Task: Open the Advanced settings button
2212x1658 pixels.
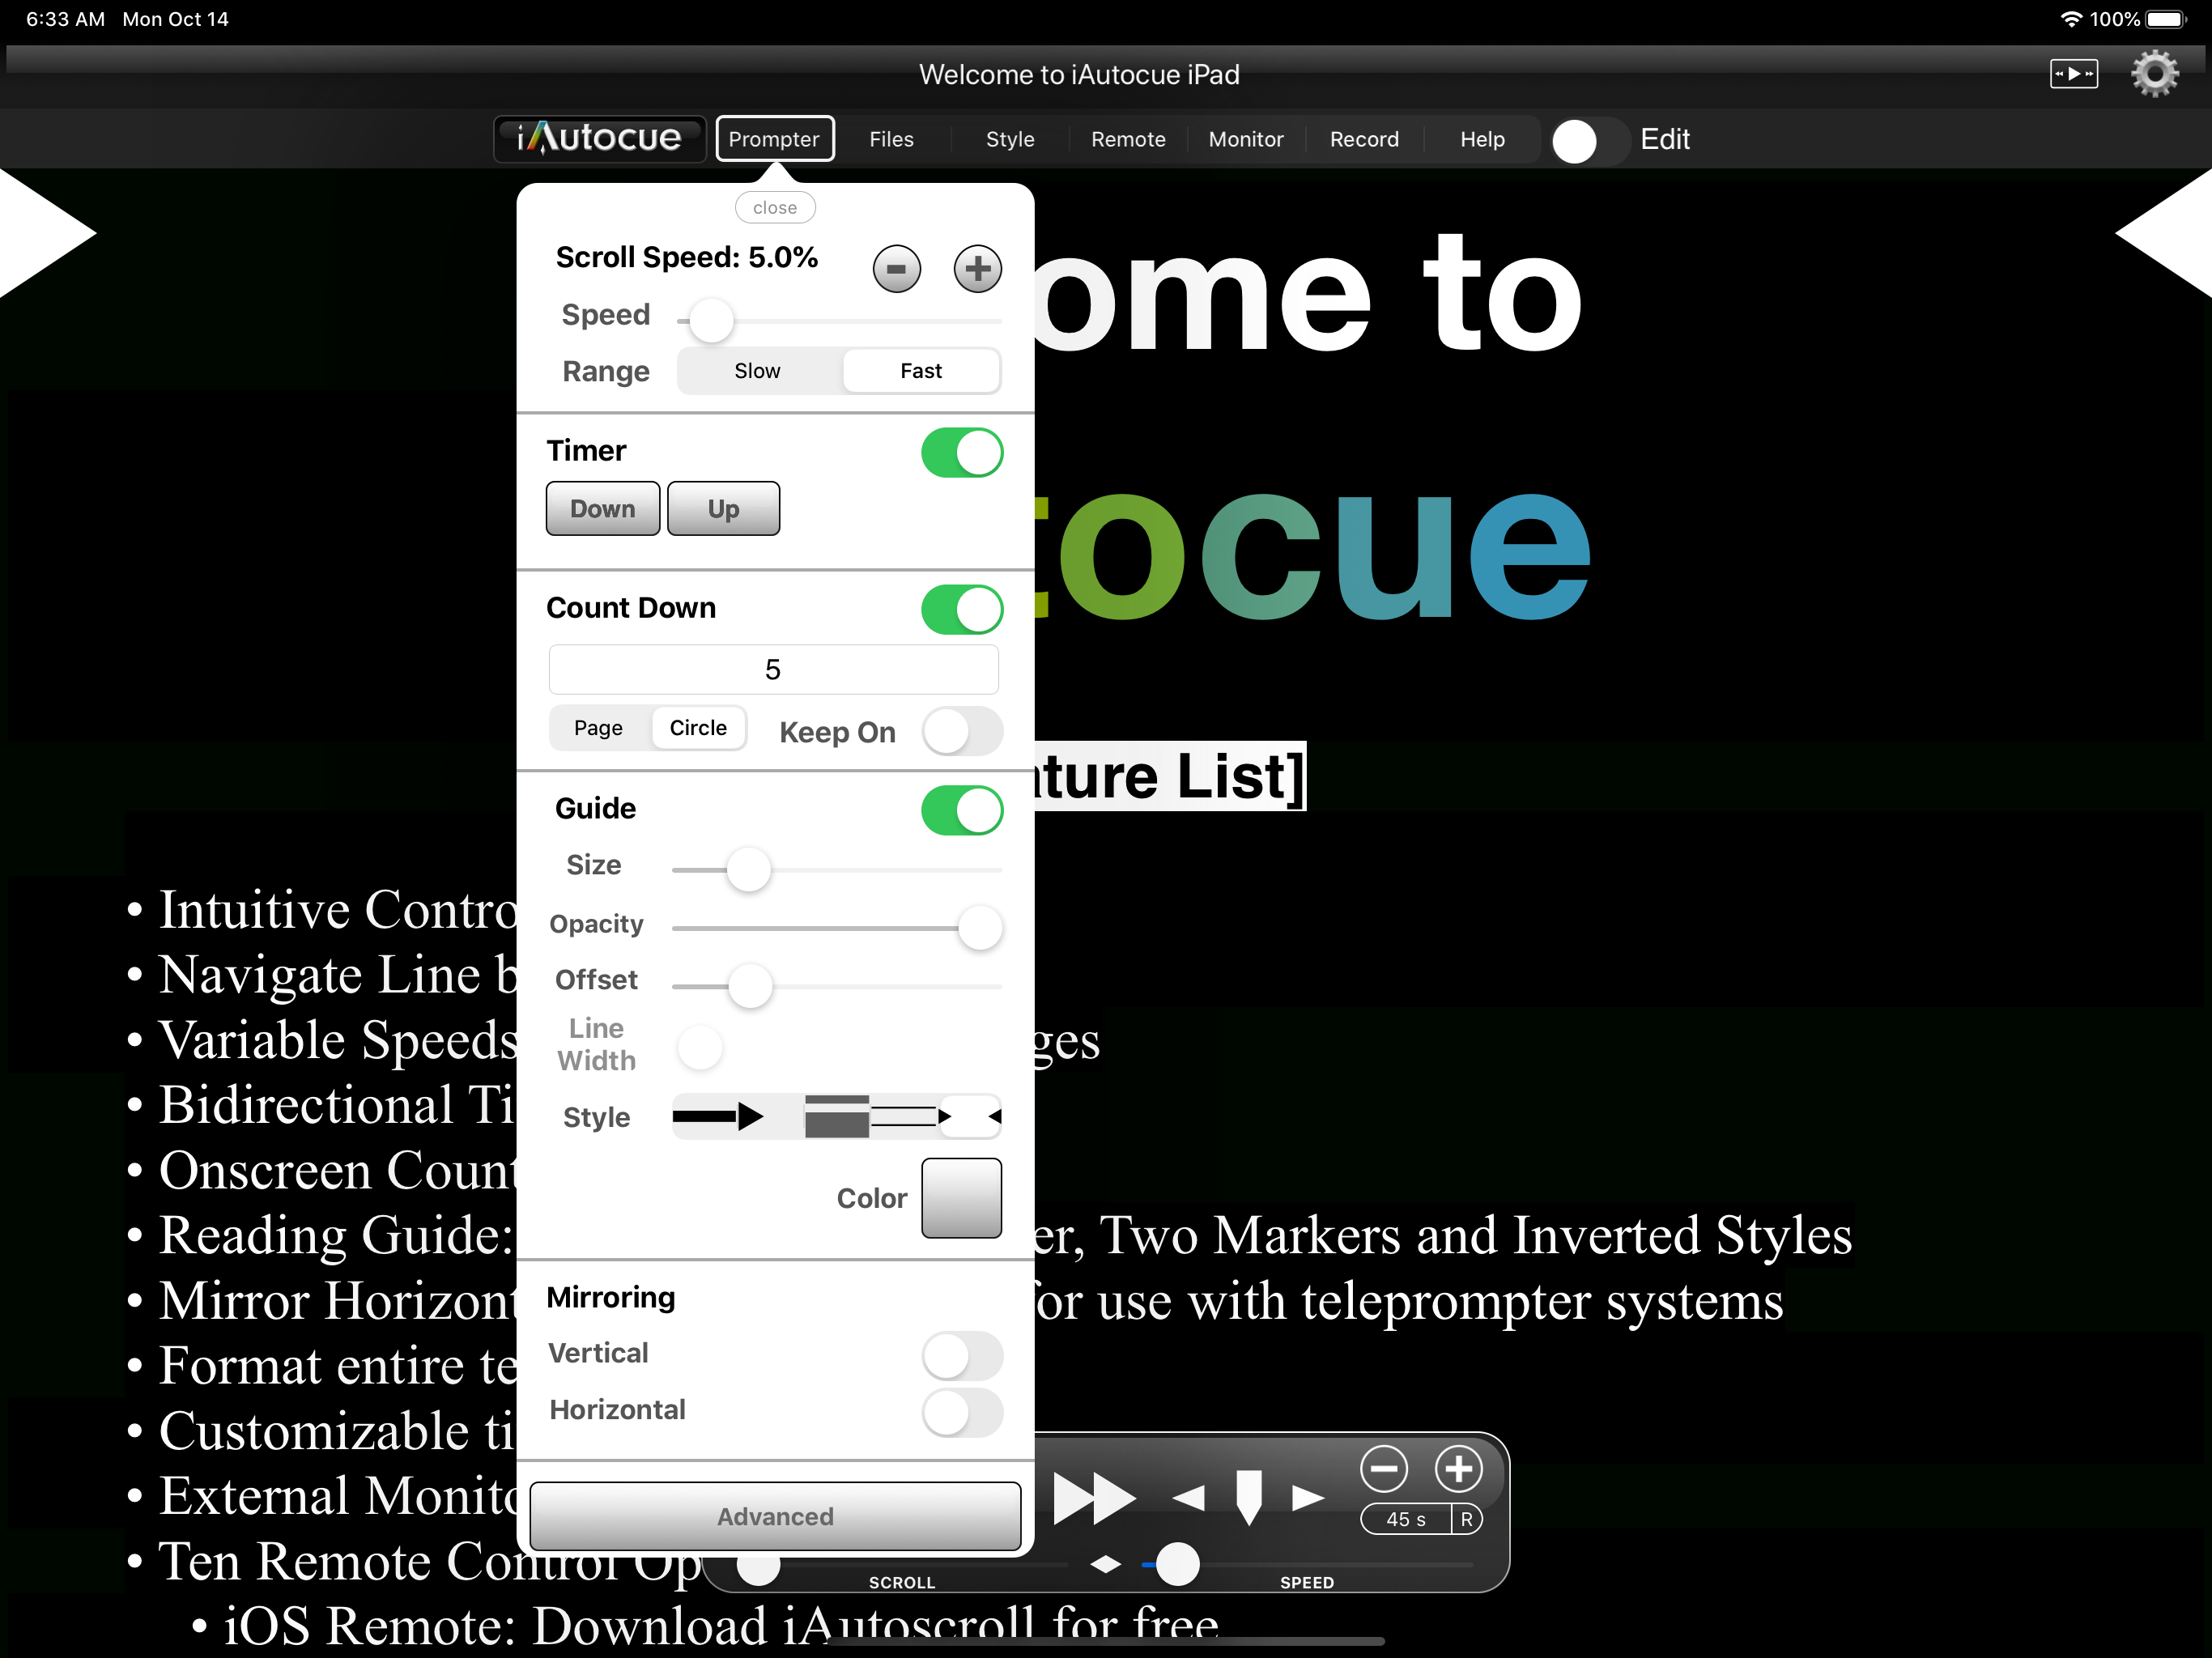Action: point(775,1516)
